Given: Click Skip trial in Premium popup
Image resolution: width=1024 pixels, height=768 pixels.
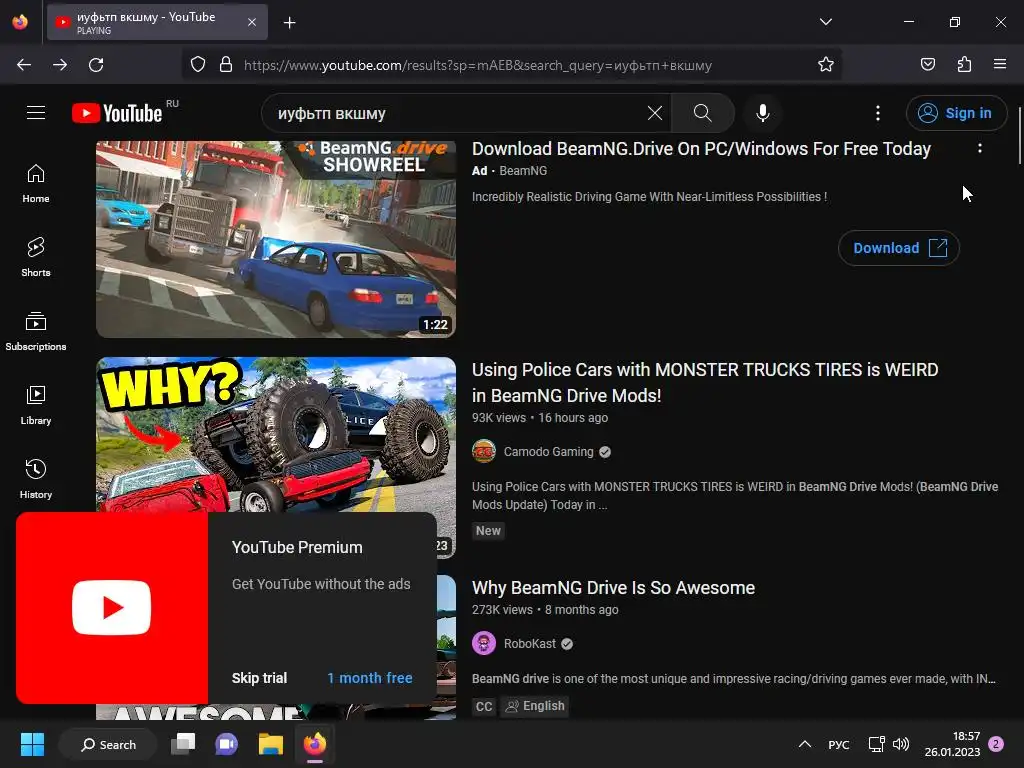Looking at the screenshot, I should pyautogui.click(x=259, y=678).
